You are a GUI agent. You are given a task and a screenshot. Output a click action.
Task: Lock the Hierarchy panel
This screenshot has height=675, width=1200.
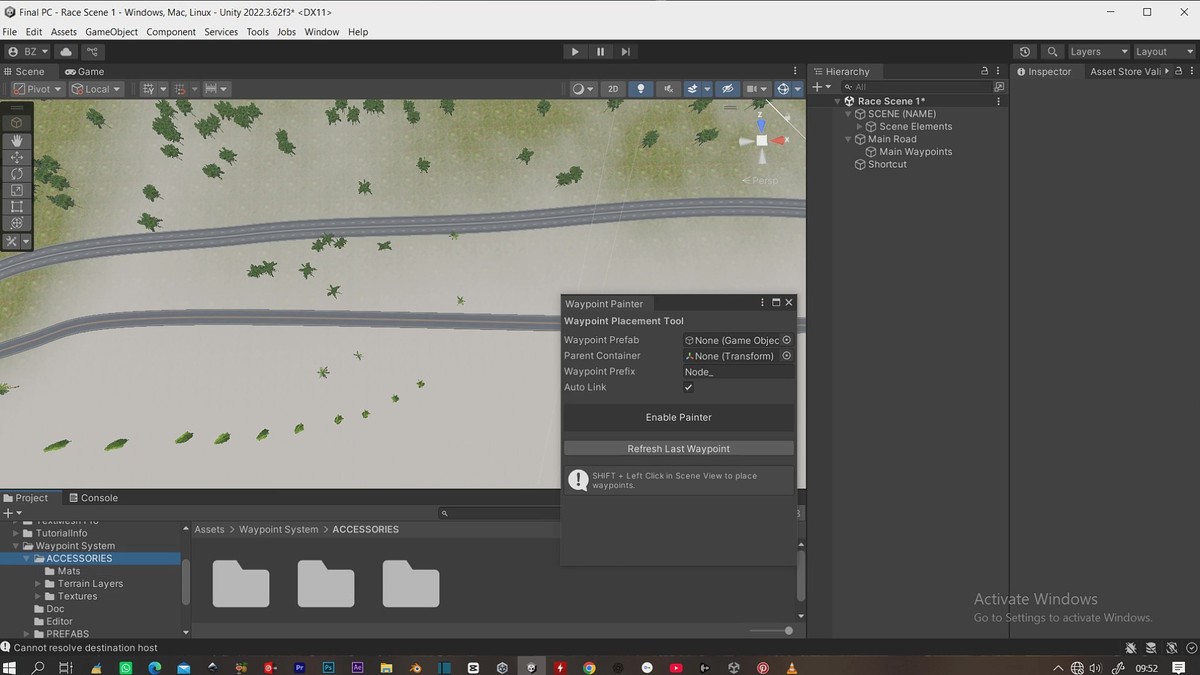984,71
